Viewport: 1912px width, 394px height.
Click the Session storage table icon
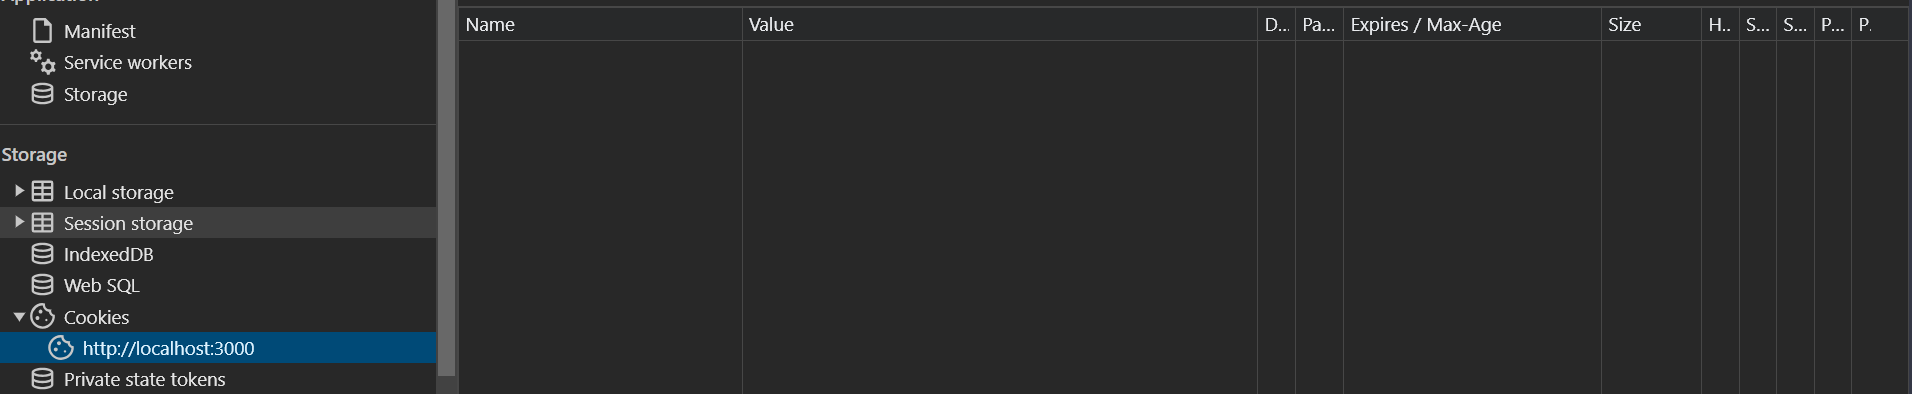[x=42, y=222]
